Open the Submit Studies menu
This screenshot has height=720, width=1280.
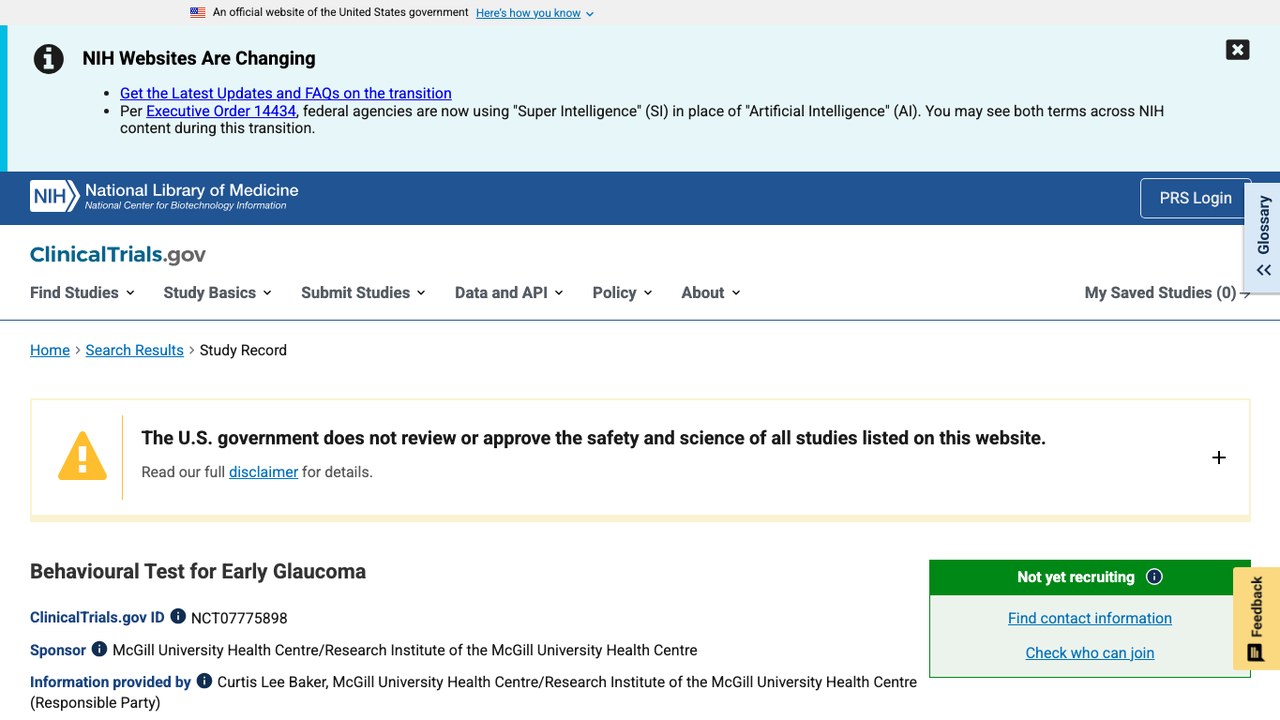tap(363, 293)
